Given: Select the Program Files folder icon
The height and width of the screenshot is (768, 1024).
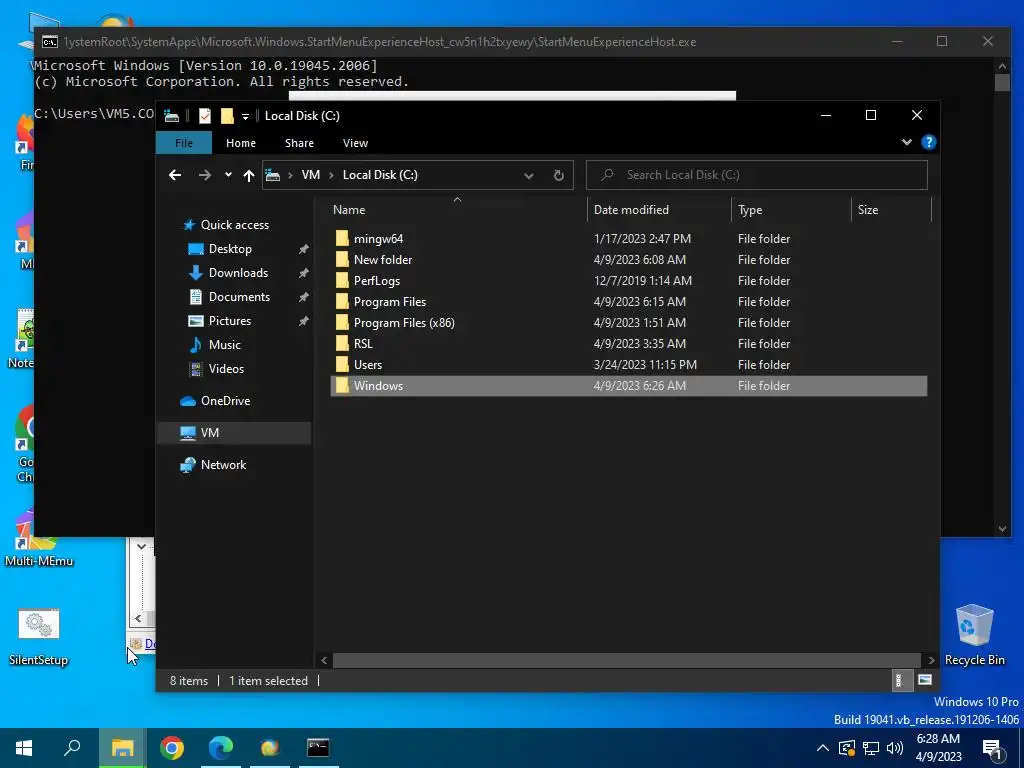Looking at the screenshot, I should pyautogui.click(x=342, y=301).
